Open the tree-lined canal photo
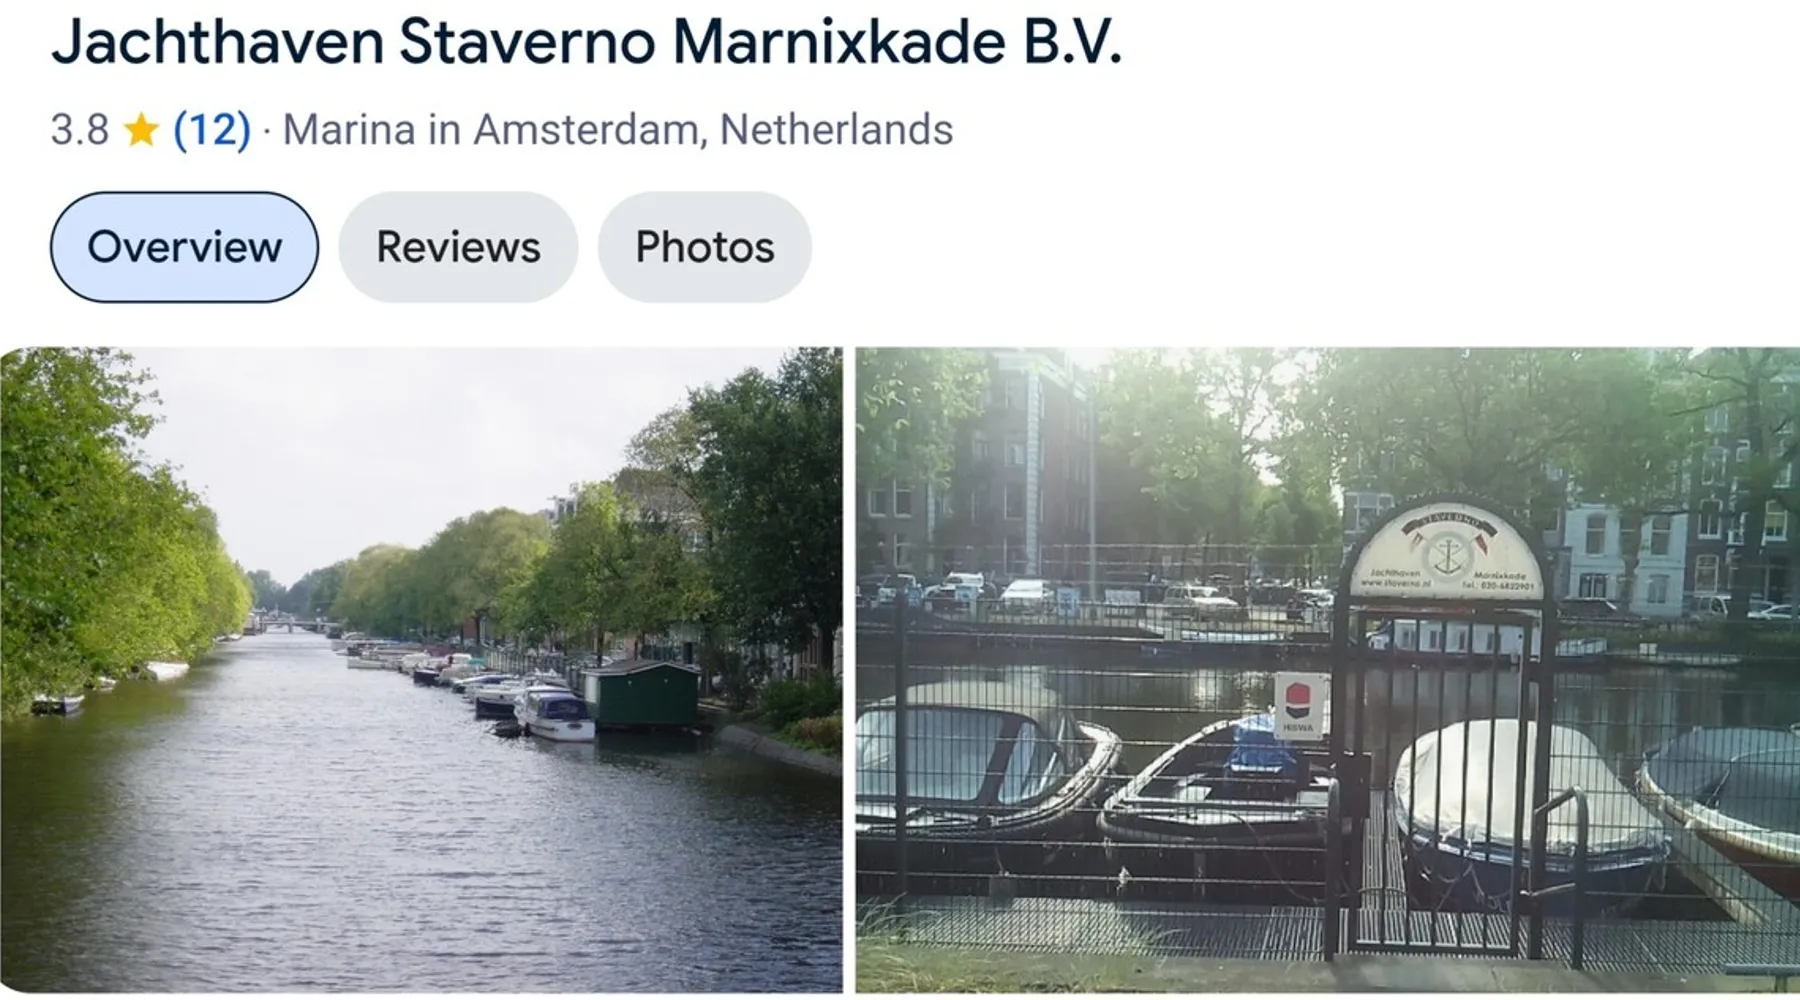 point(421,670)
